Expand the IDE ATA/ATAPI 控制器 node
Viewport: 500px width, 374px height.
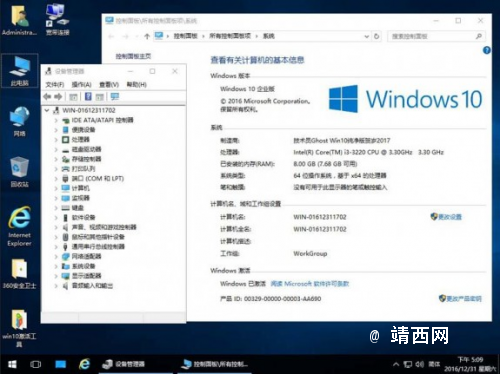click(x=56, y=120)
